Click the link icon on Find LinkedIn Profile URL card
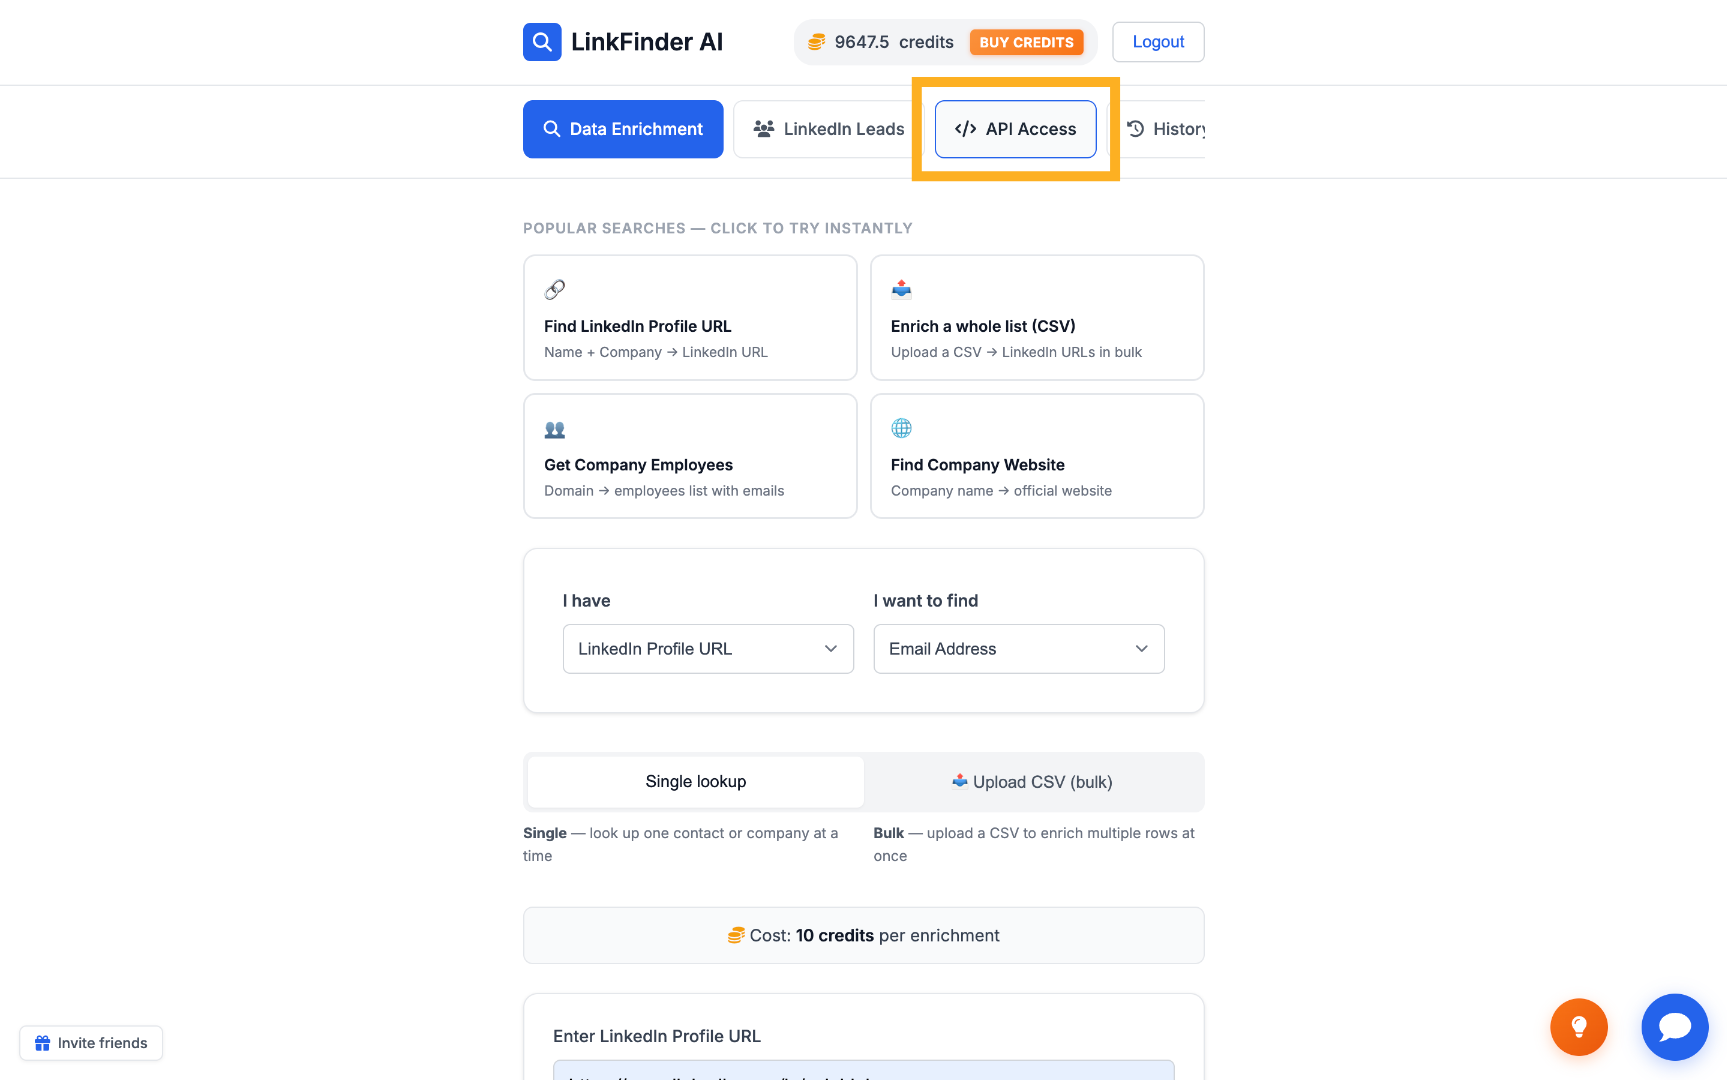This screenshot has width=1727, height=1080. [555, 290]
